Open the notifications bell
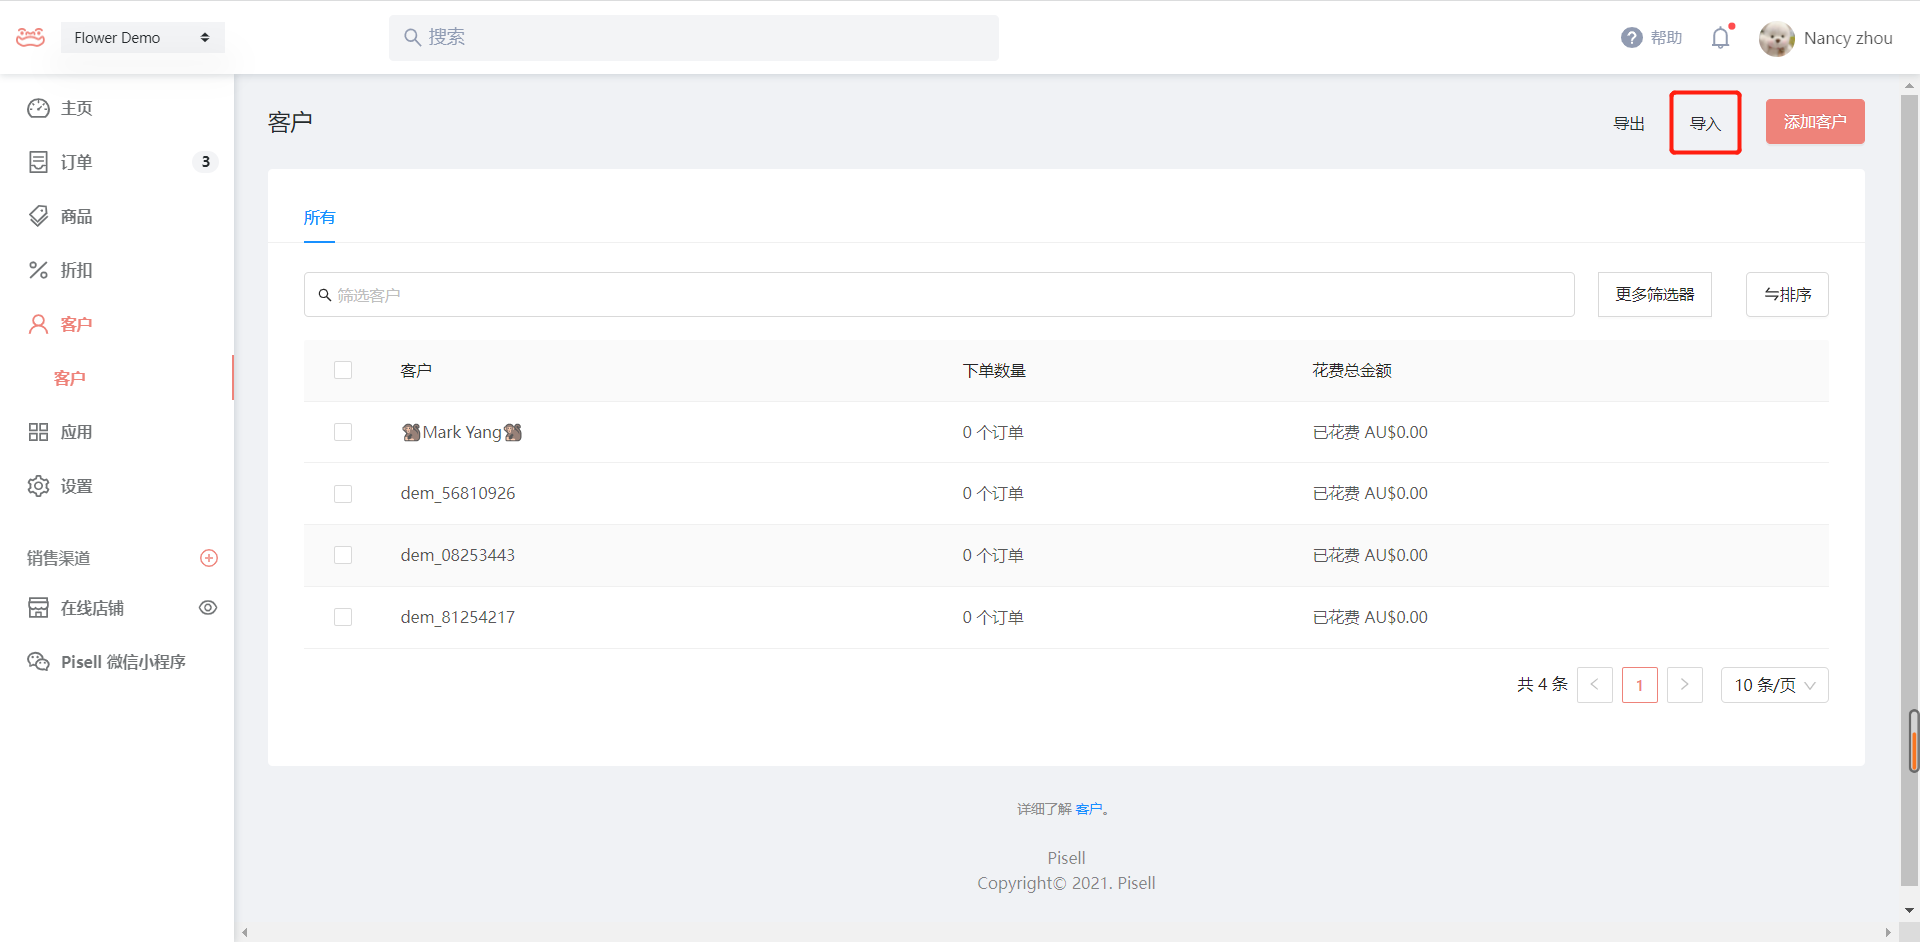Screen dimensions: 1920x942 pos(1720,38)
